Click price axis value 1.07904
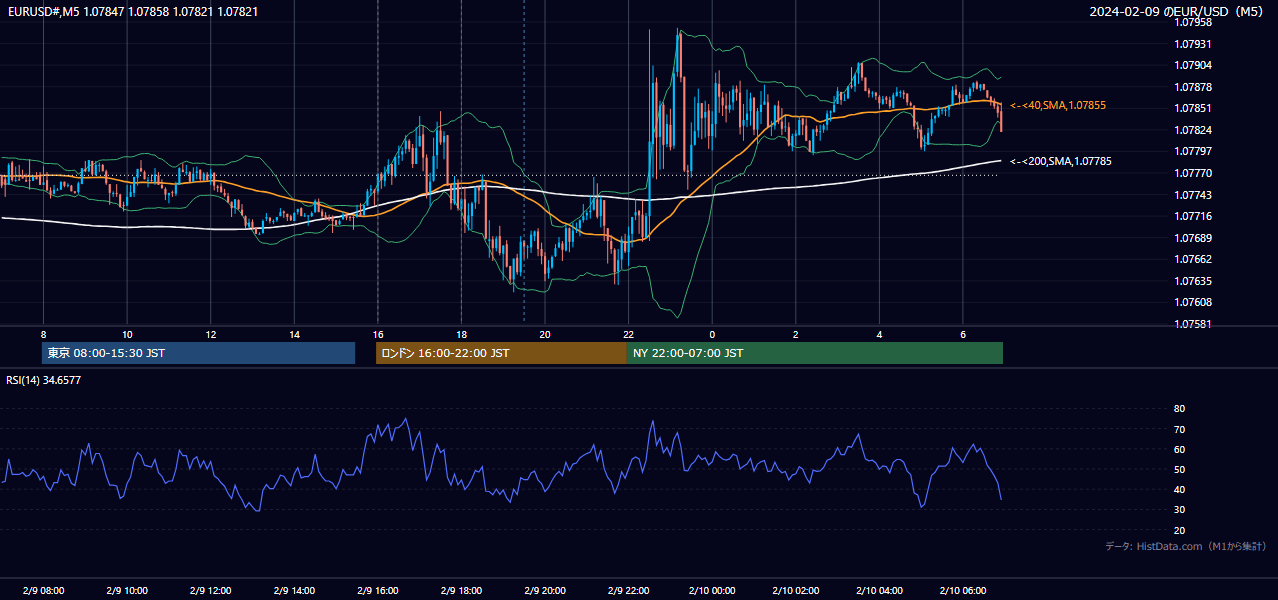The image size is (1278, 600). pos(1192,65)
